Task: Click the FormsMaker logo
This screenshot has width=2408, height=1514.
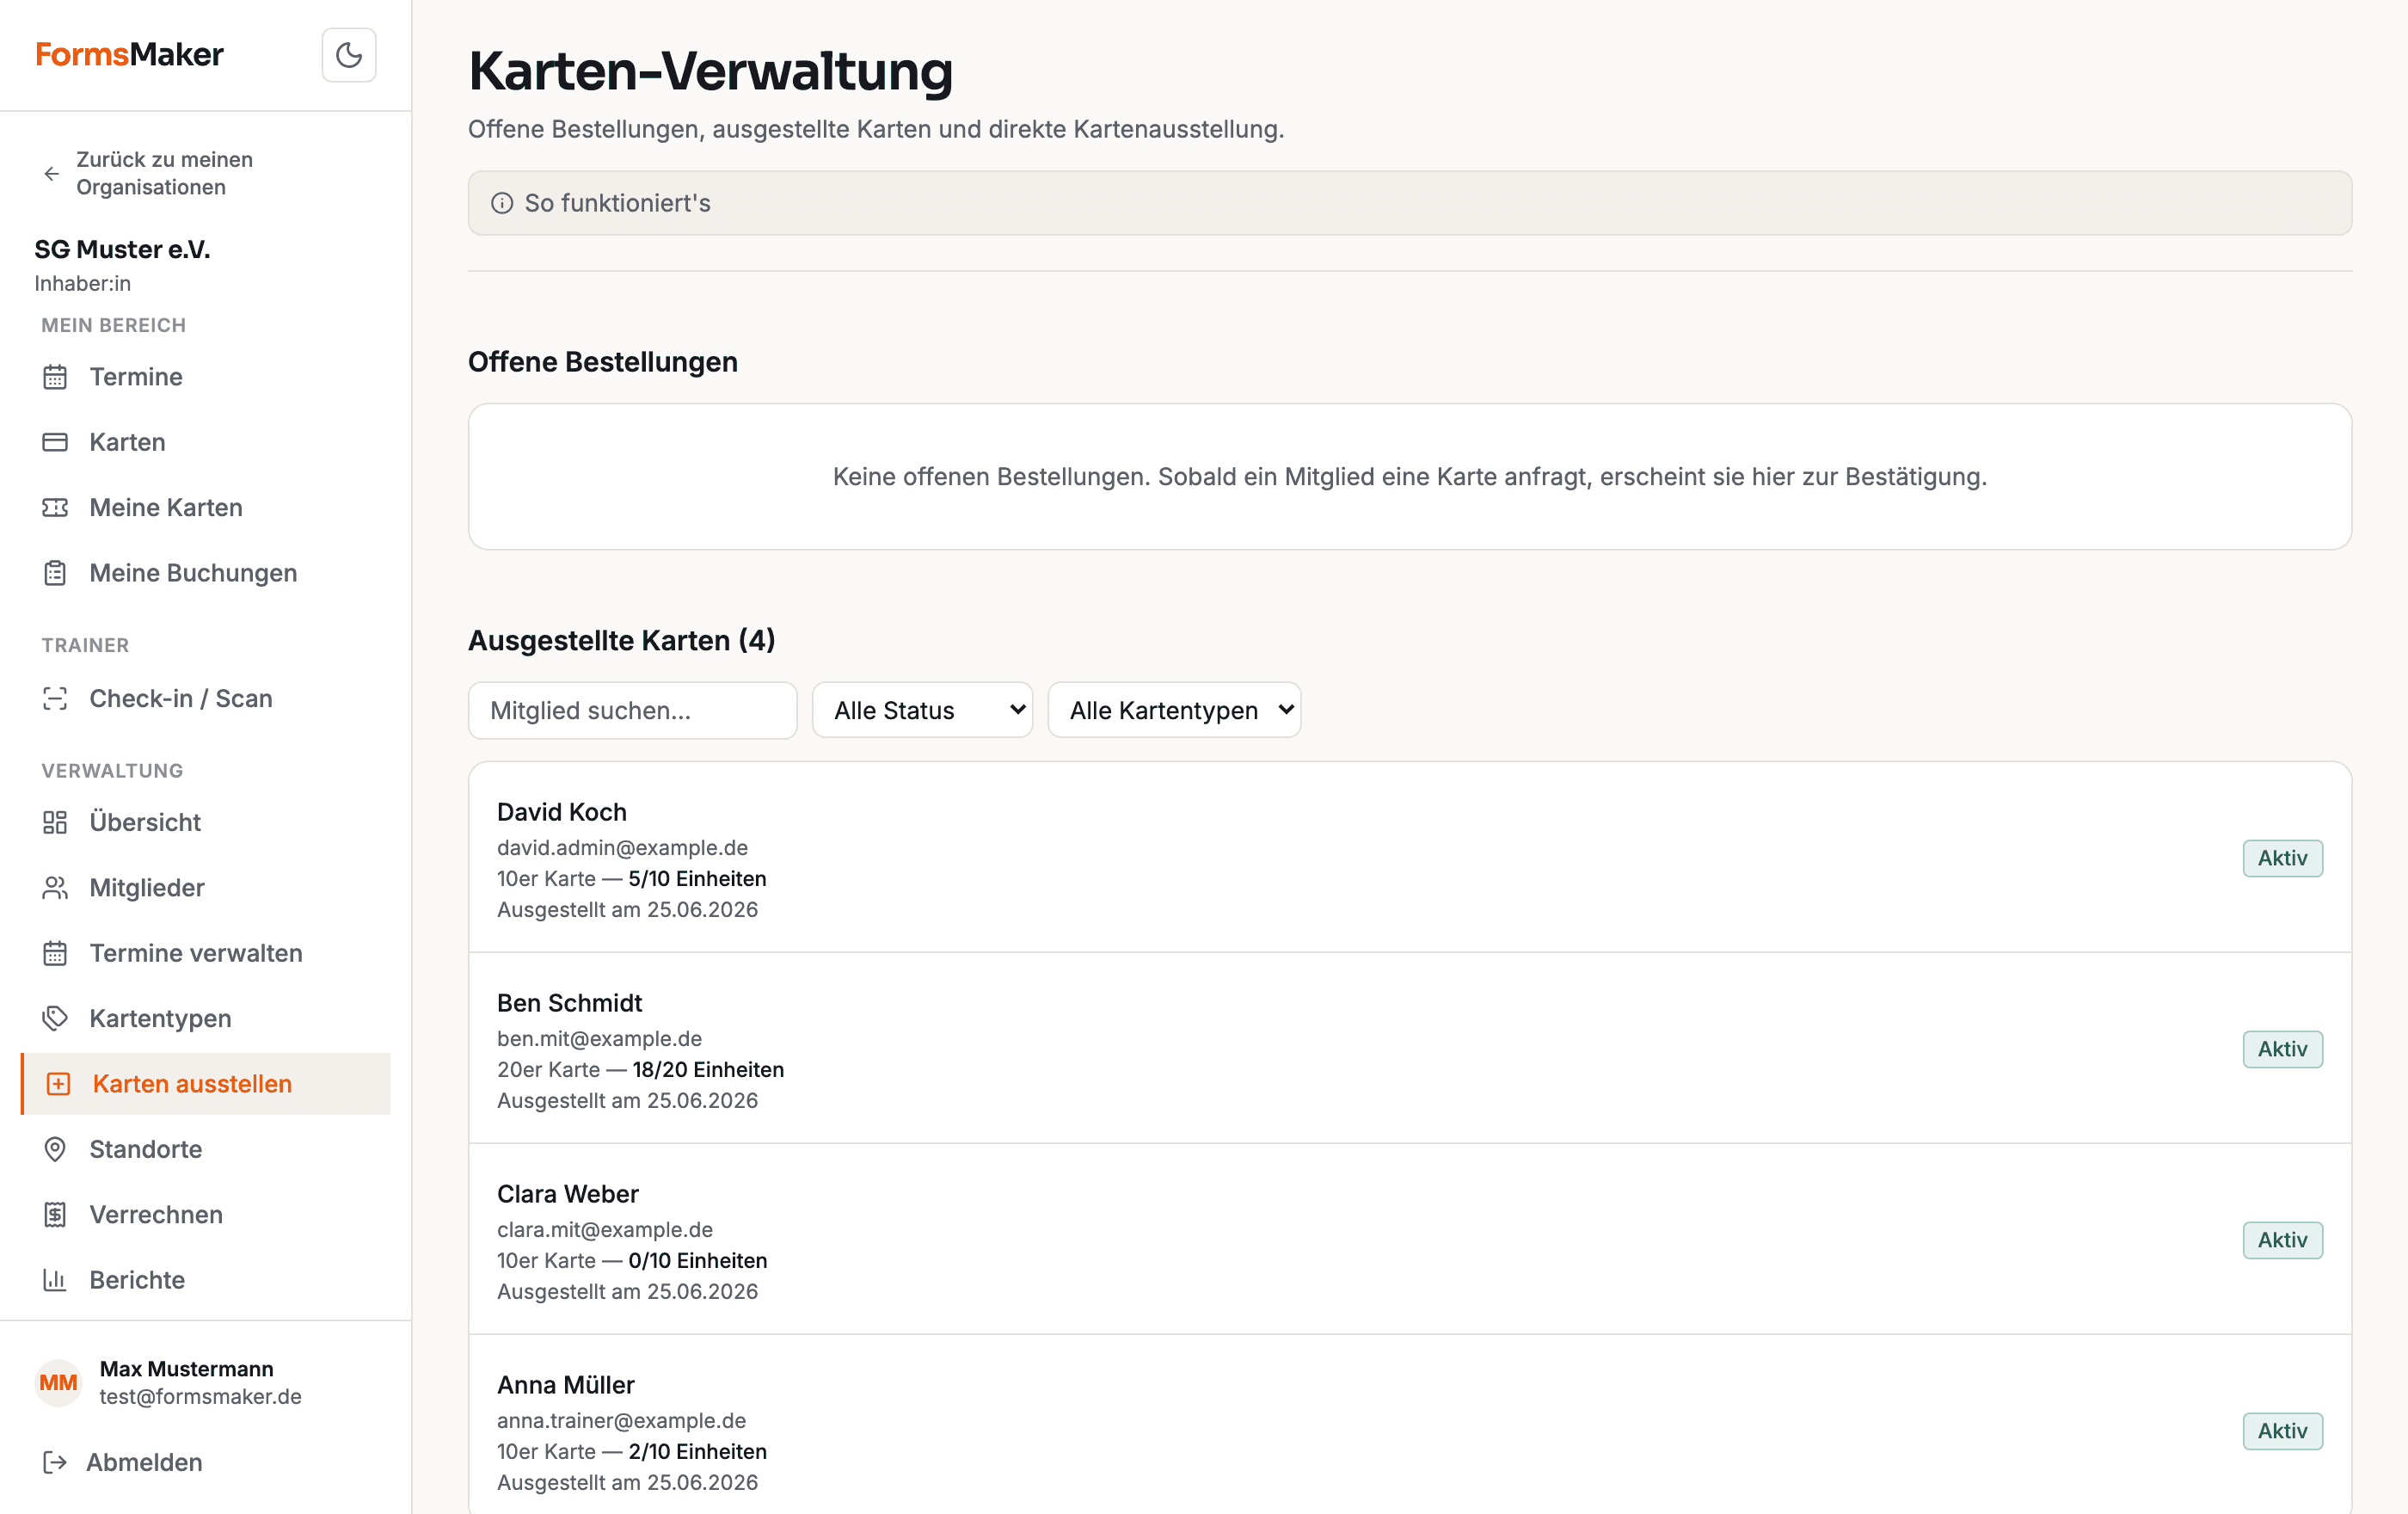Action: (x=129, y=54)
